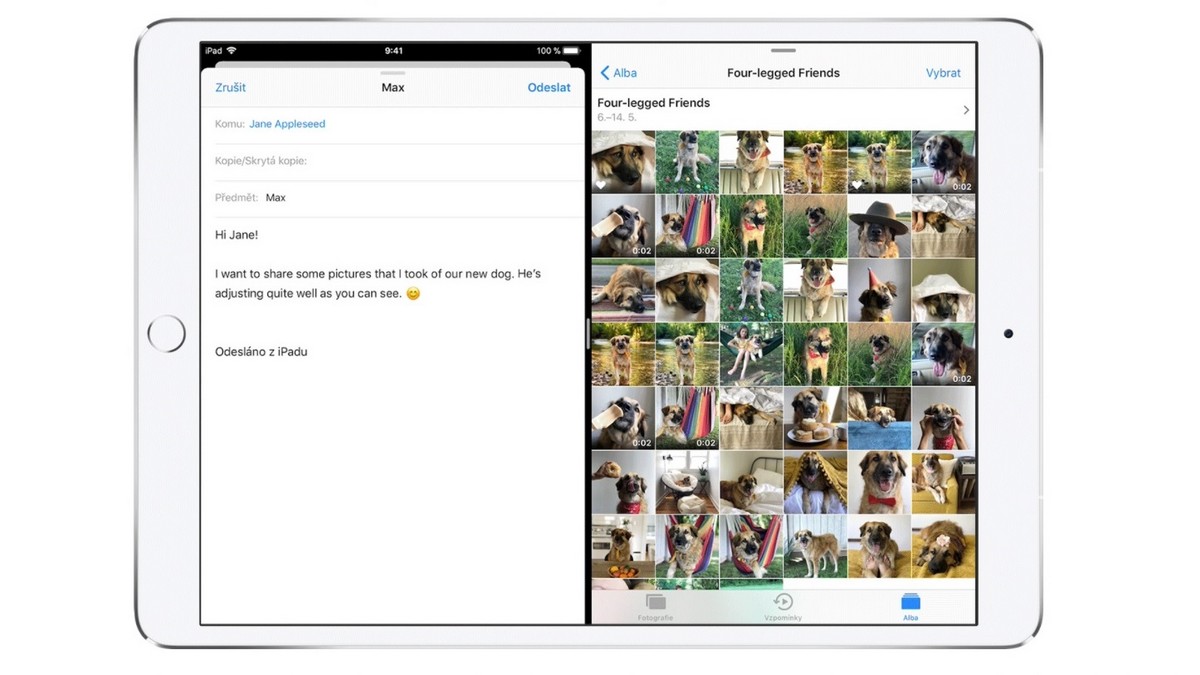The width and height of the screenshot is (1200, 675).
Task: Click the 'Odesláno z iPadu' signature
Action: coord(261,352)
